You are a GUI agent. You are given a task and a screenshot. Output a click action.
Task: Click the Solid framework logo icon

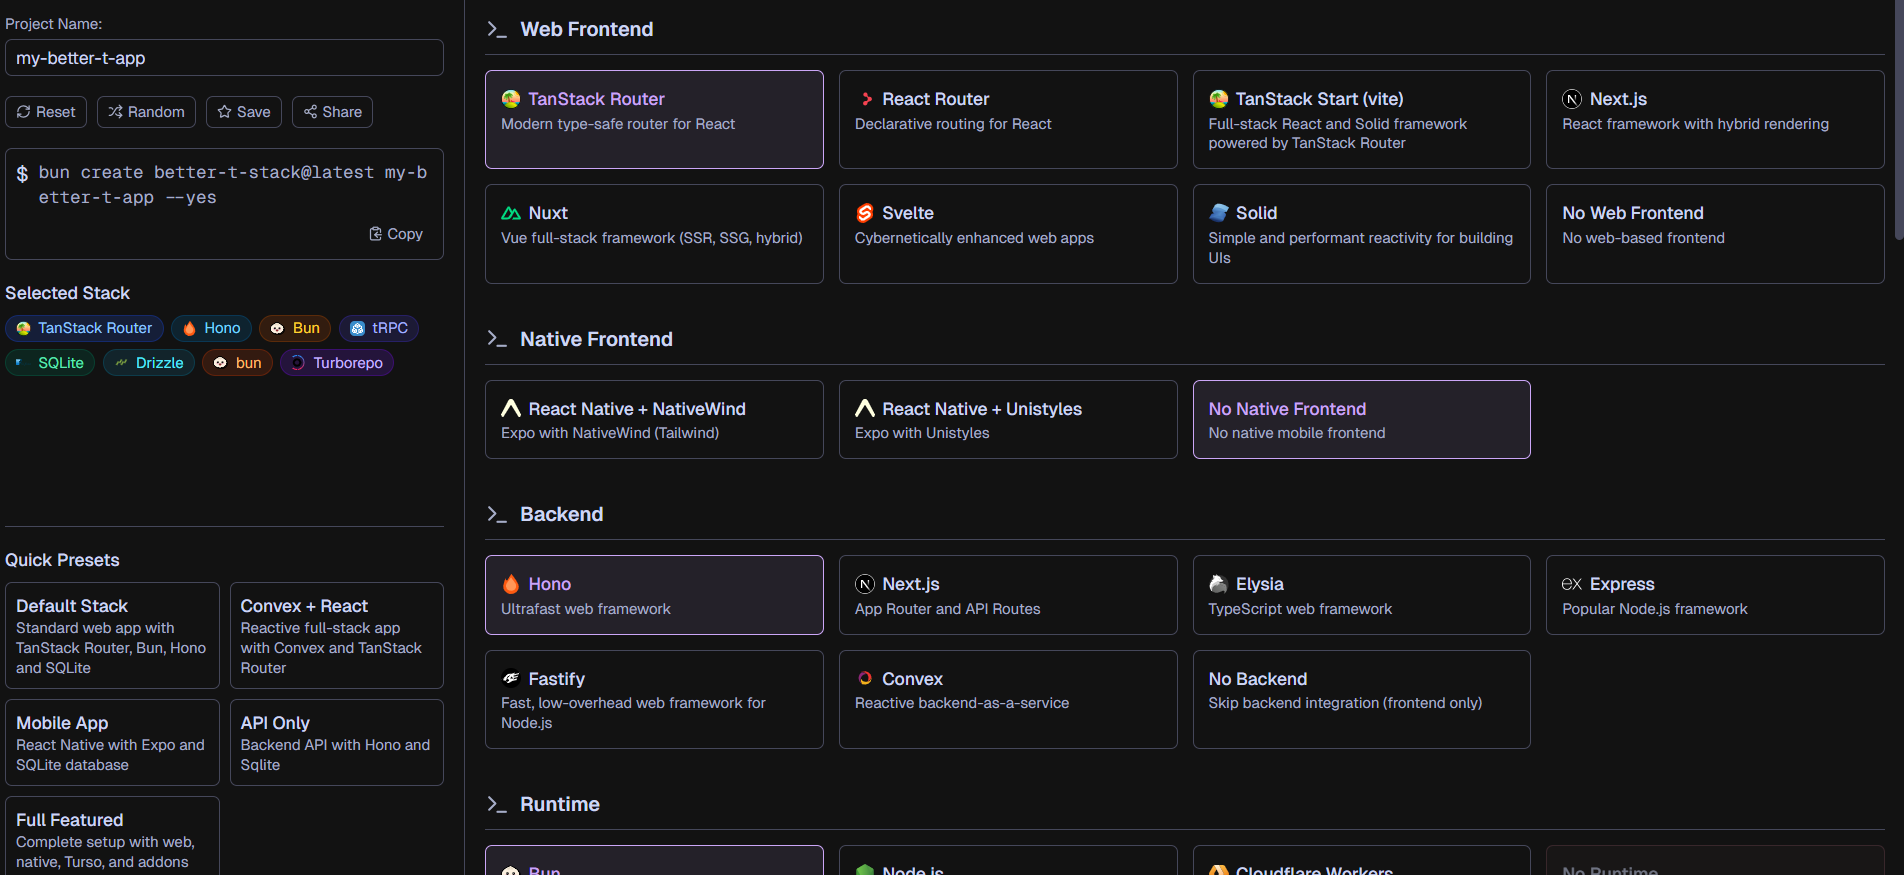click(1218, 213)
